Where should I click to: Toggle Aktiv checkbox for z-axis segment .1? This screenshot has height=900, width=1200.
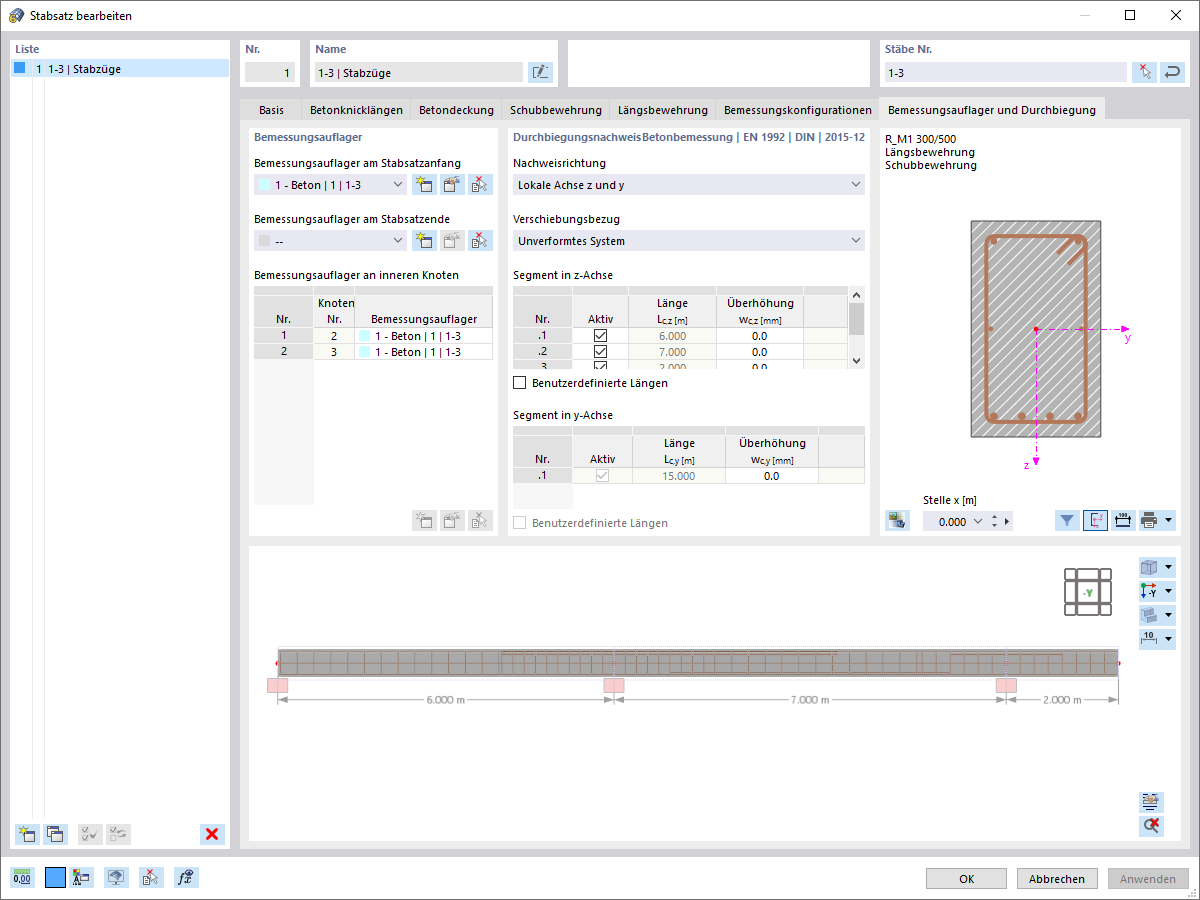(x=600, y=336)
